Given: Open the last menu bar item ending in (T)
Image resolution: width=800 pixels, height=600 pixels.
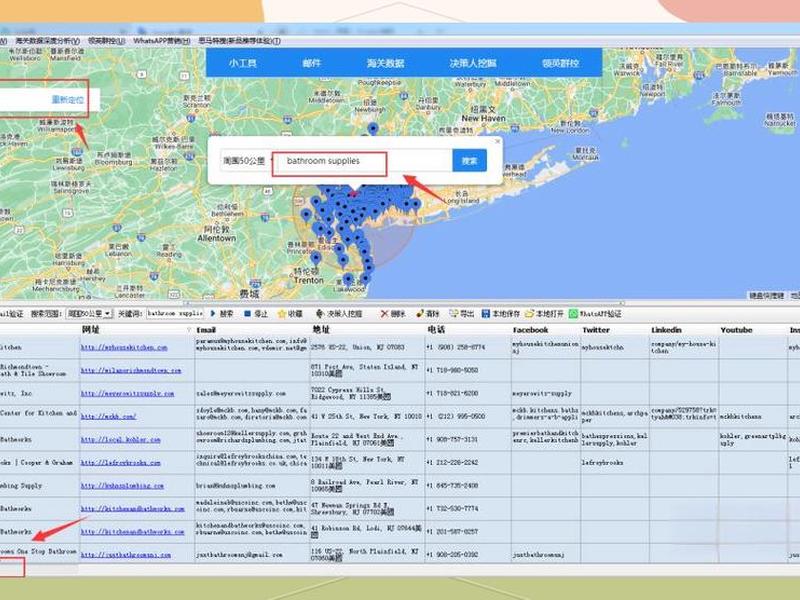Looking at the screenshot, I should (239, 41).
